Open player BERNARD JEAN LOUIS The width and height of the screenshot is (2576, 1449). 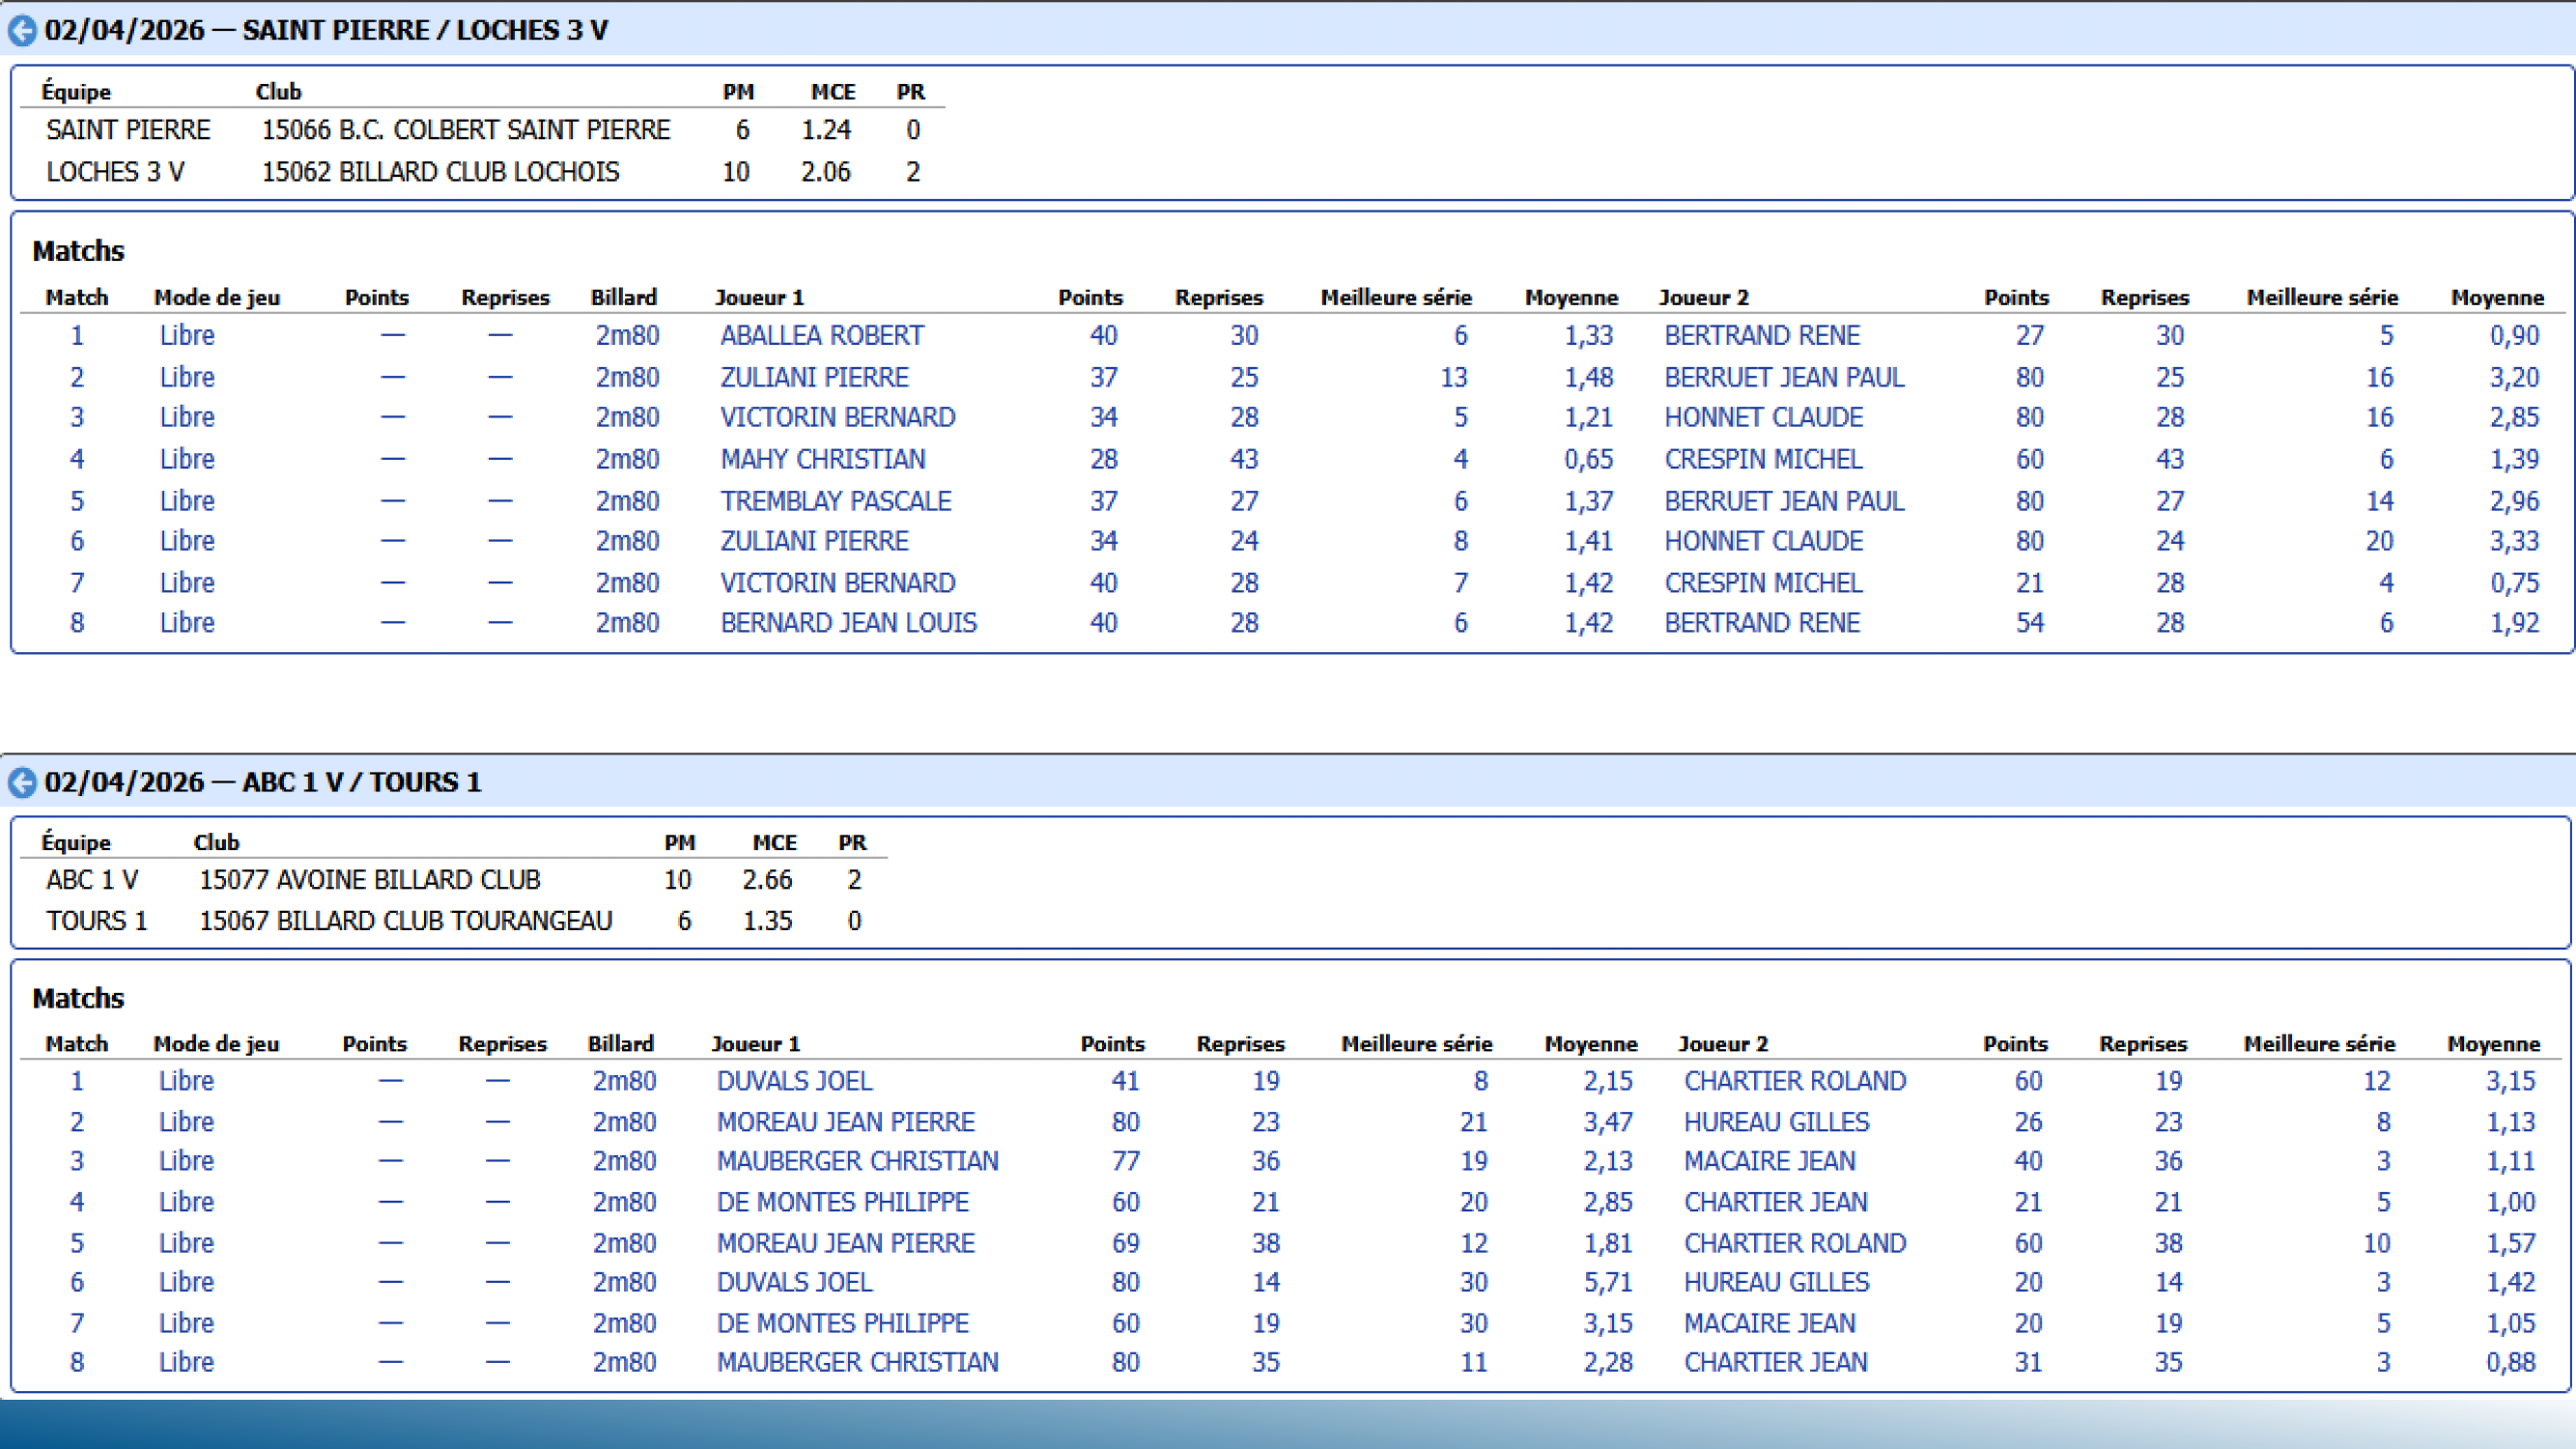[848, 623]
